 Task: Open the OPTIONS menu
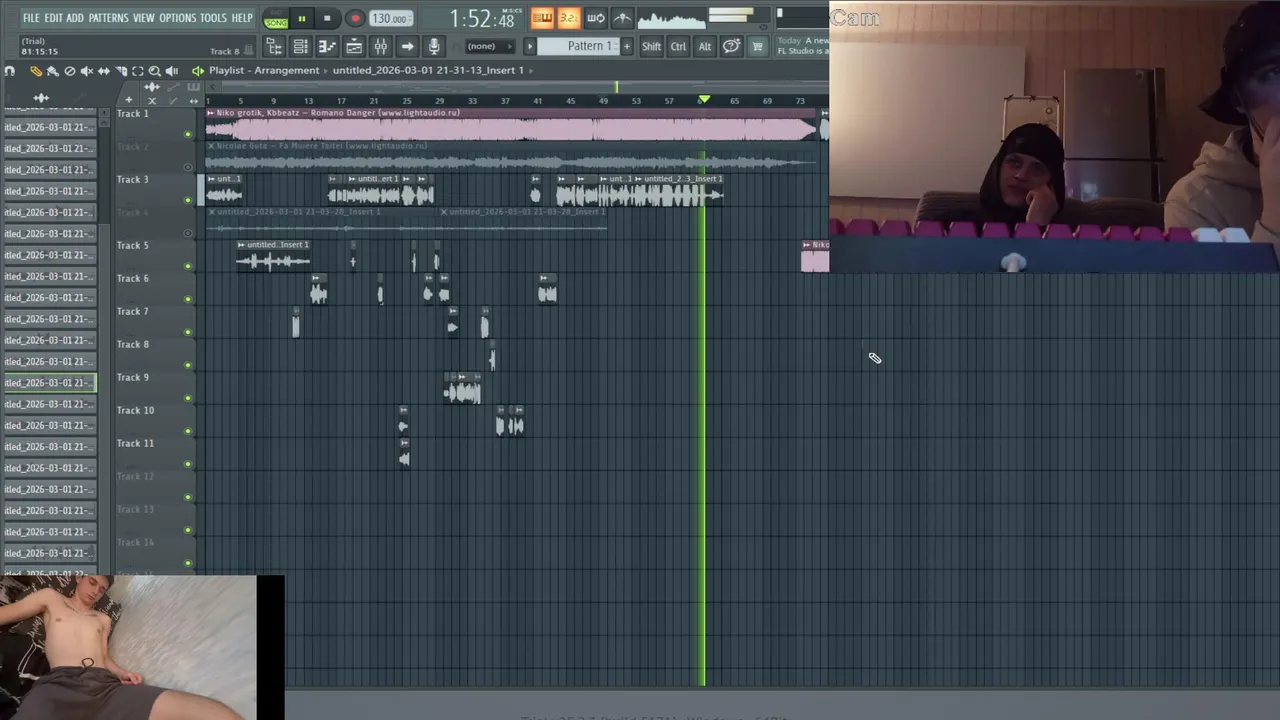click(178, 18)
